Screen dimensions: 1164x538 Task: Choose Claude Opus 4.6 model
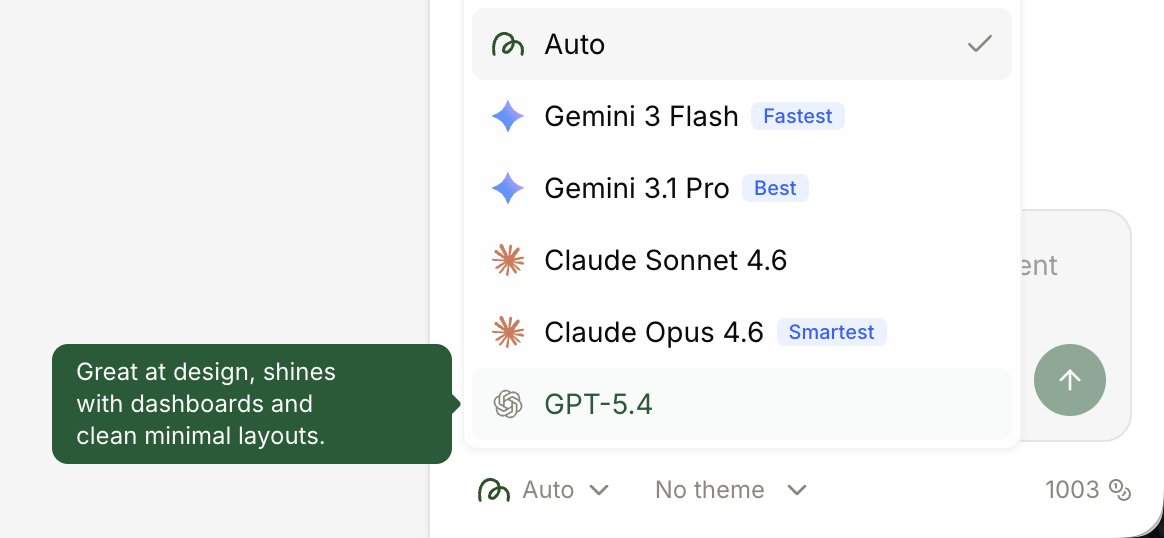pos(742,332)
